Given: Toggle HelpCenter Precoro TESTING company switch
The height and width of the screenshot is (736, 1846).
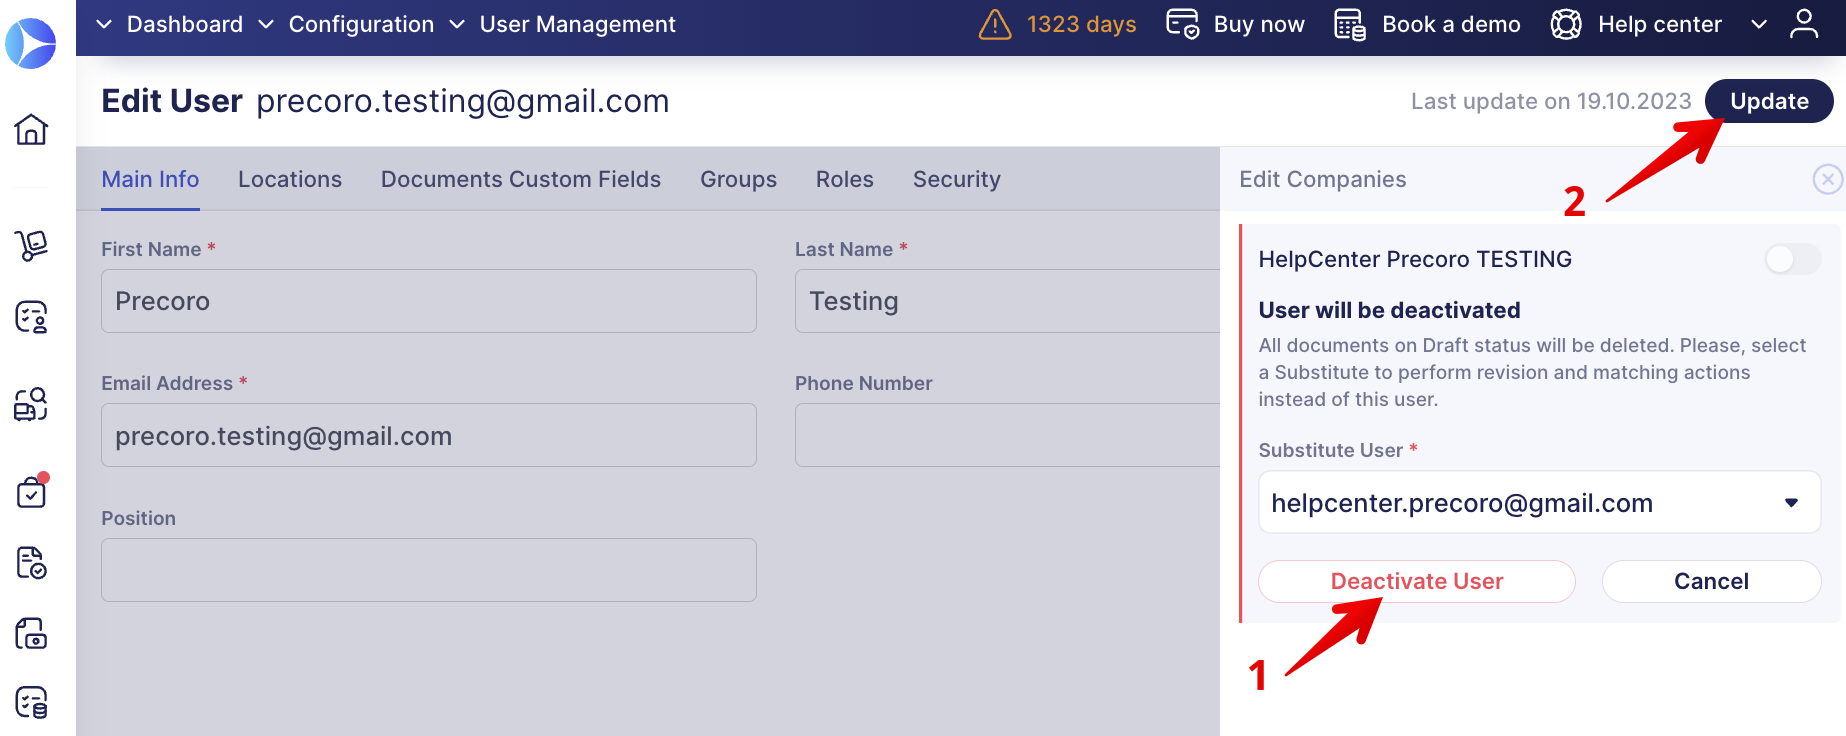Looking at the screenshot, I should point(1793,259).
